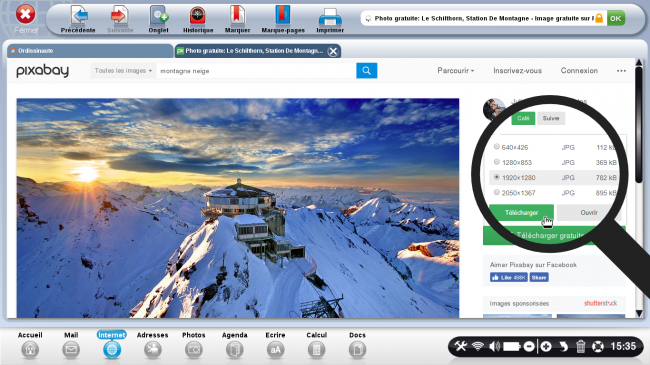Expand the Toutes les images dropdown
This screenshot has height=365, width=650.
[x=123, y=71]
